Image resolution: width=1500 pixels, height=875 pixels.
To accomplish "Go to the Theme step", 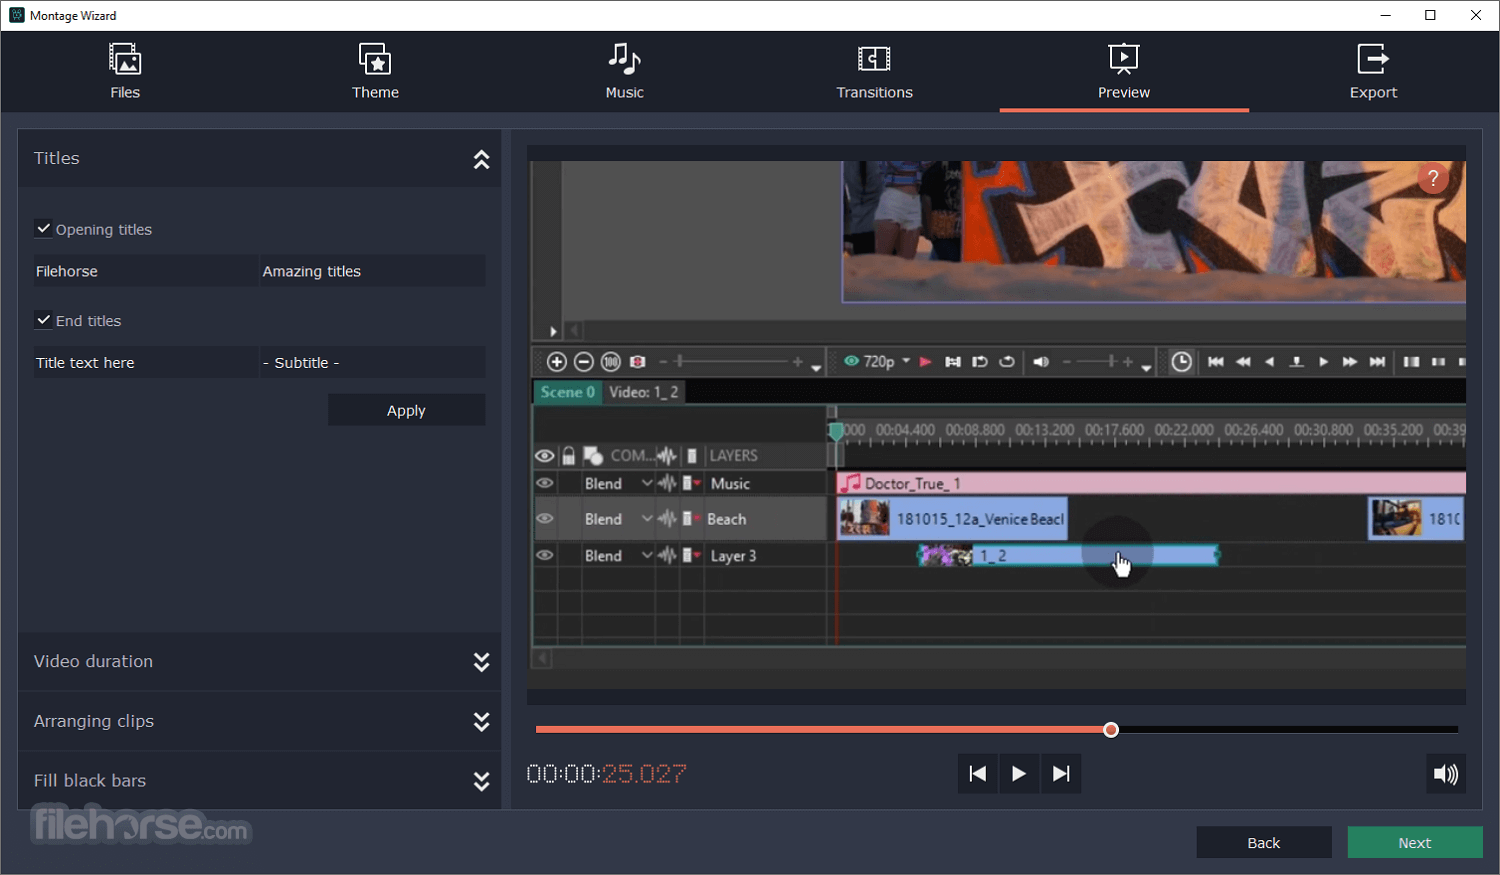I will (375, 71).
